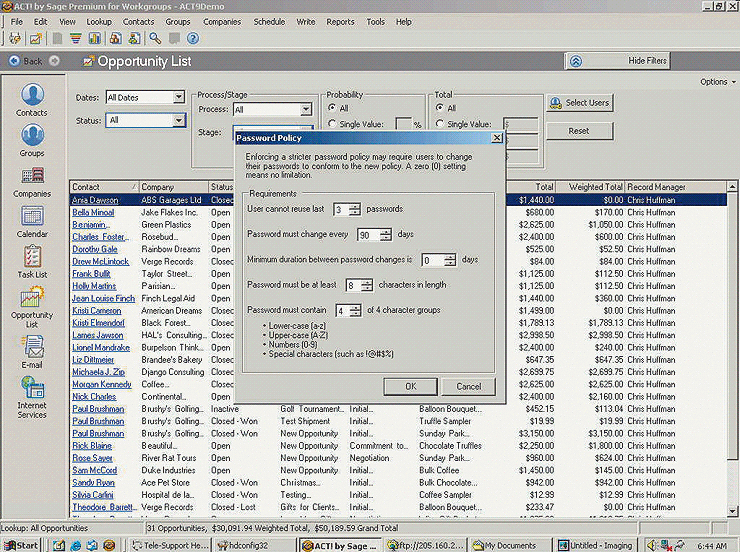Click the Help question mark toolbar icon
This screenshot has height=552, width=740.
(x=193, y=39)
